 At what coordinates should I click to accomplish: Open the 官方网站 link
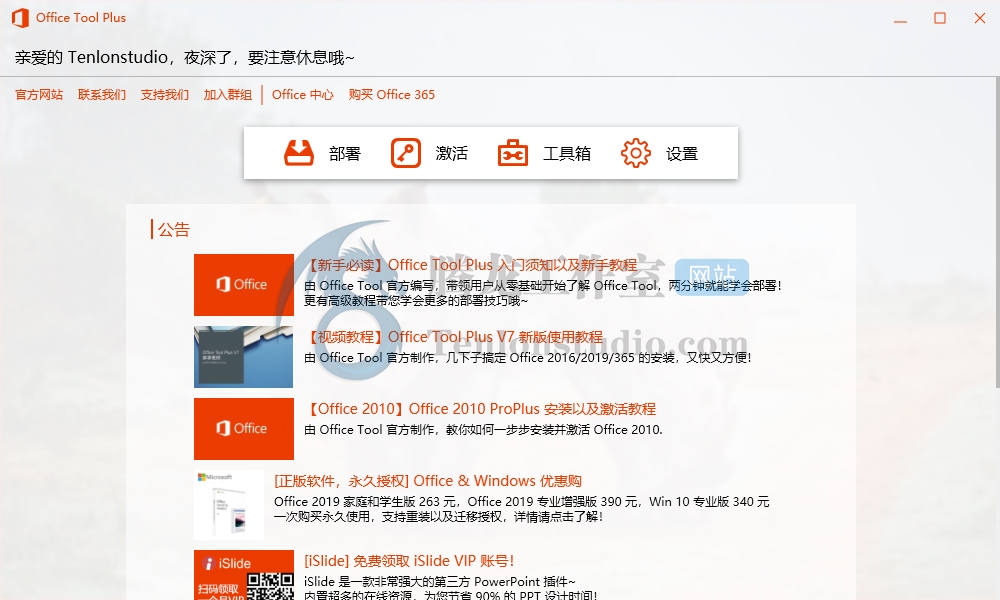[39, 95]
